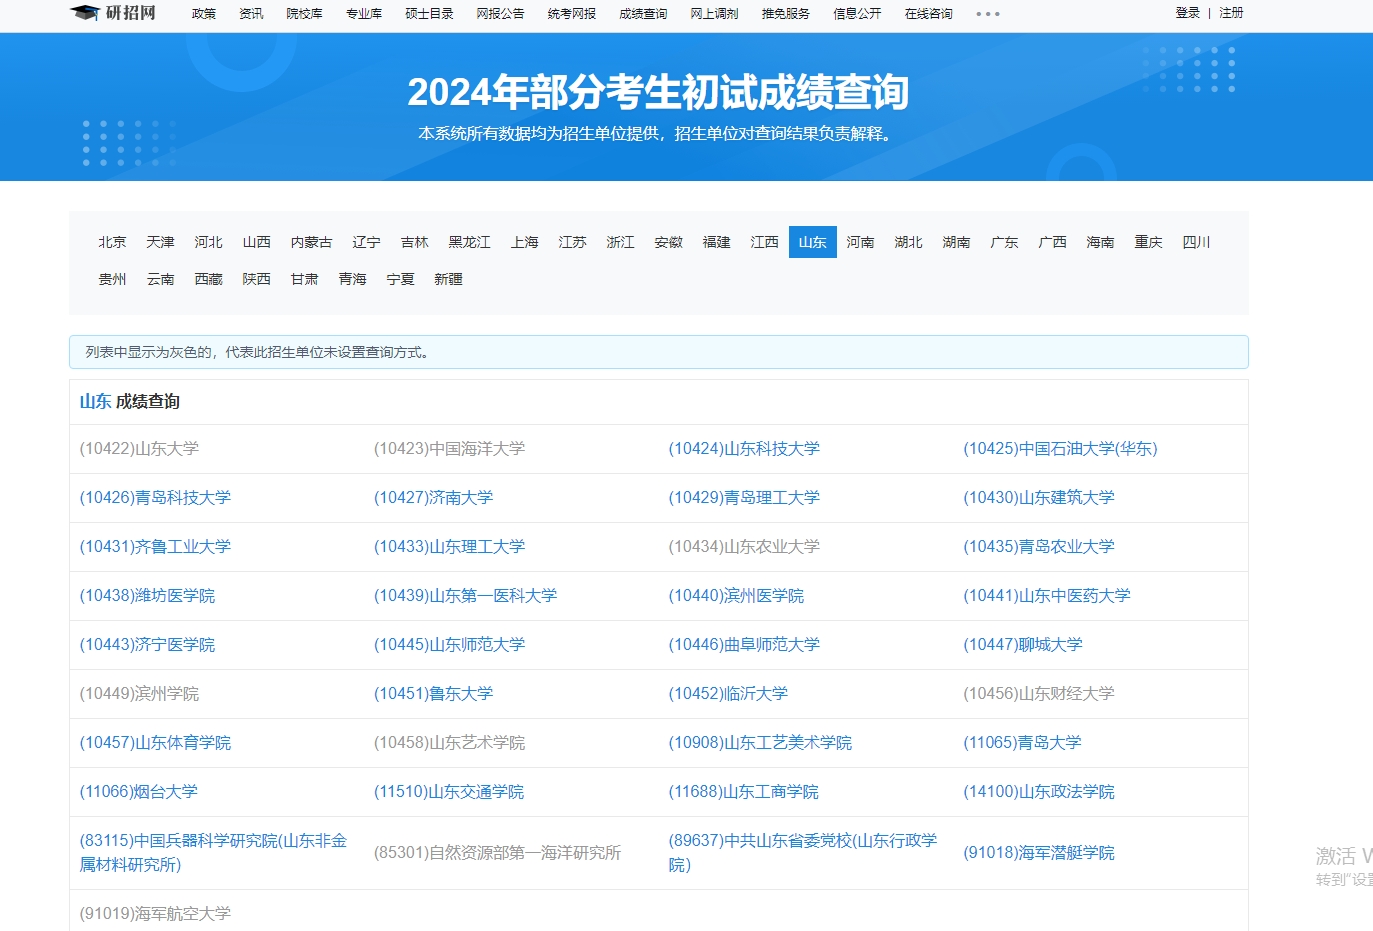Viewport: 1373px width, 931px height.
Task: Open (10447)聊城大学 score query
Action: coord(1023,645)
